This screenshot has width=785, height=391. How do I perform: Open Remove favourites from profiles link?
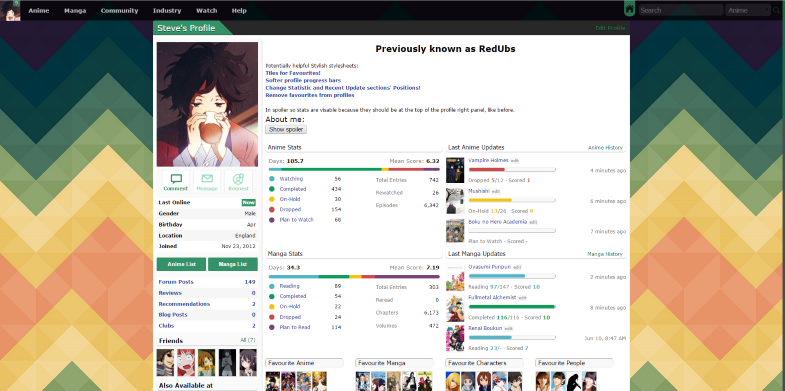[310, 95]
